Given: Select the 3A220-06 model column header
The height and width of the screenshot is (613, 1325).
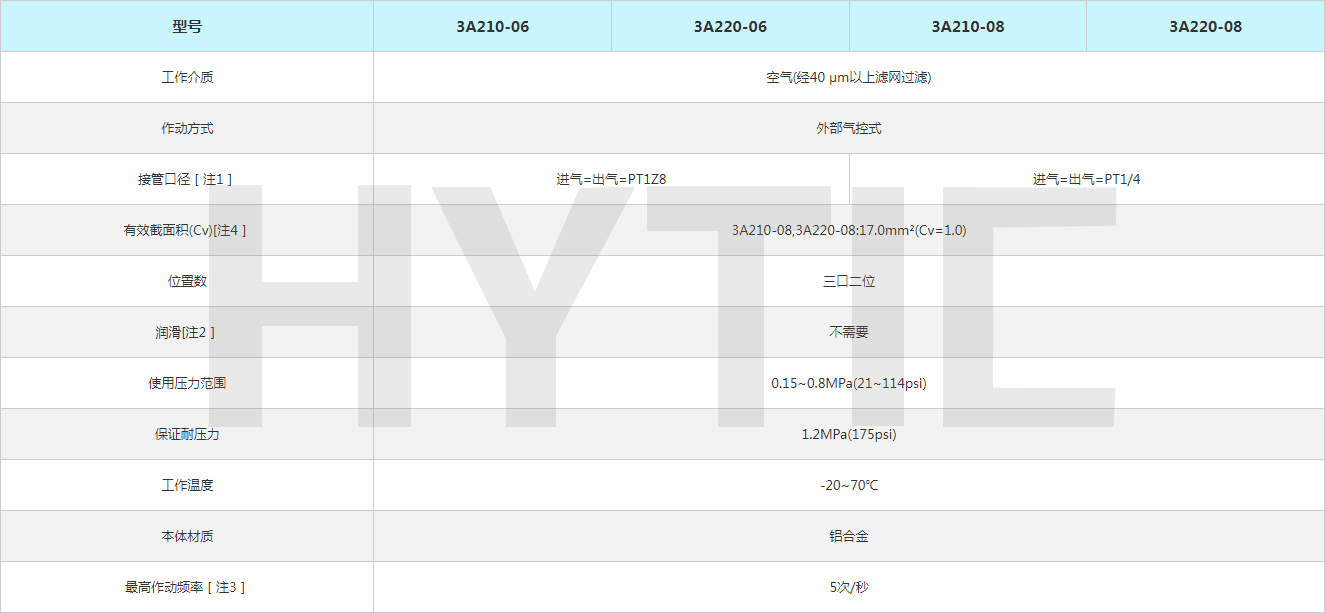Looking at the screenshot, I should pos(730,26).
